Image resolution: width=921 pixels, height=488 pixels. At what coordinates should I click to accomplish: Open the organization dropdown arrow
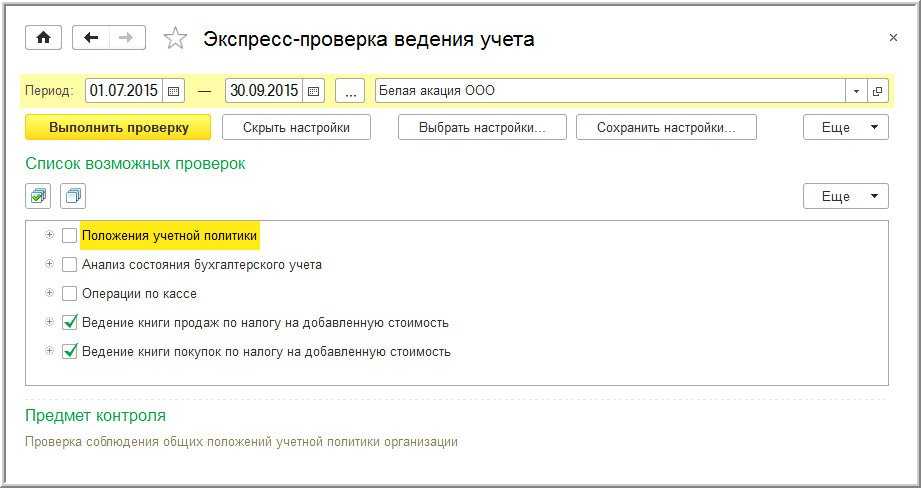[856, 91]
